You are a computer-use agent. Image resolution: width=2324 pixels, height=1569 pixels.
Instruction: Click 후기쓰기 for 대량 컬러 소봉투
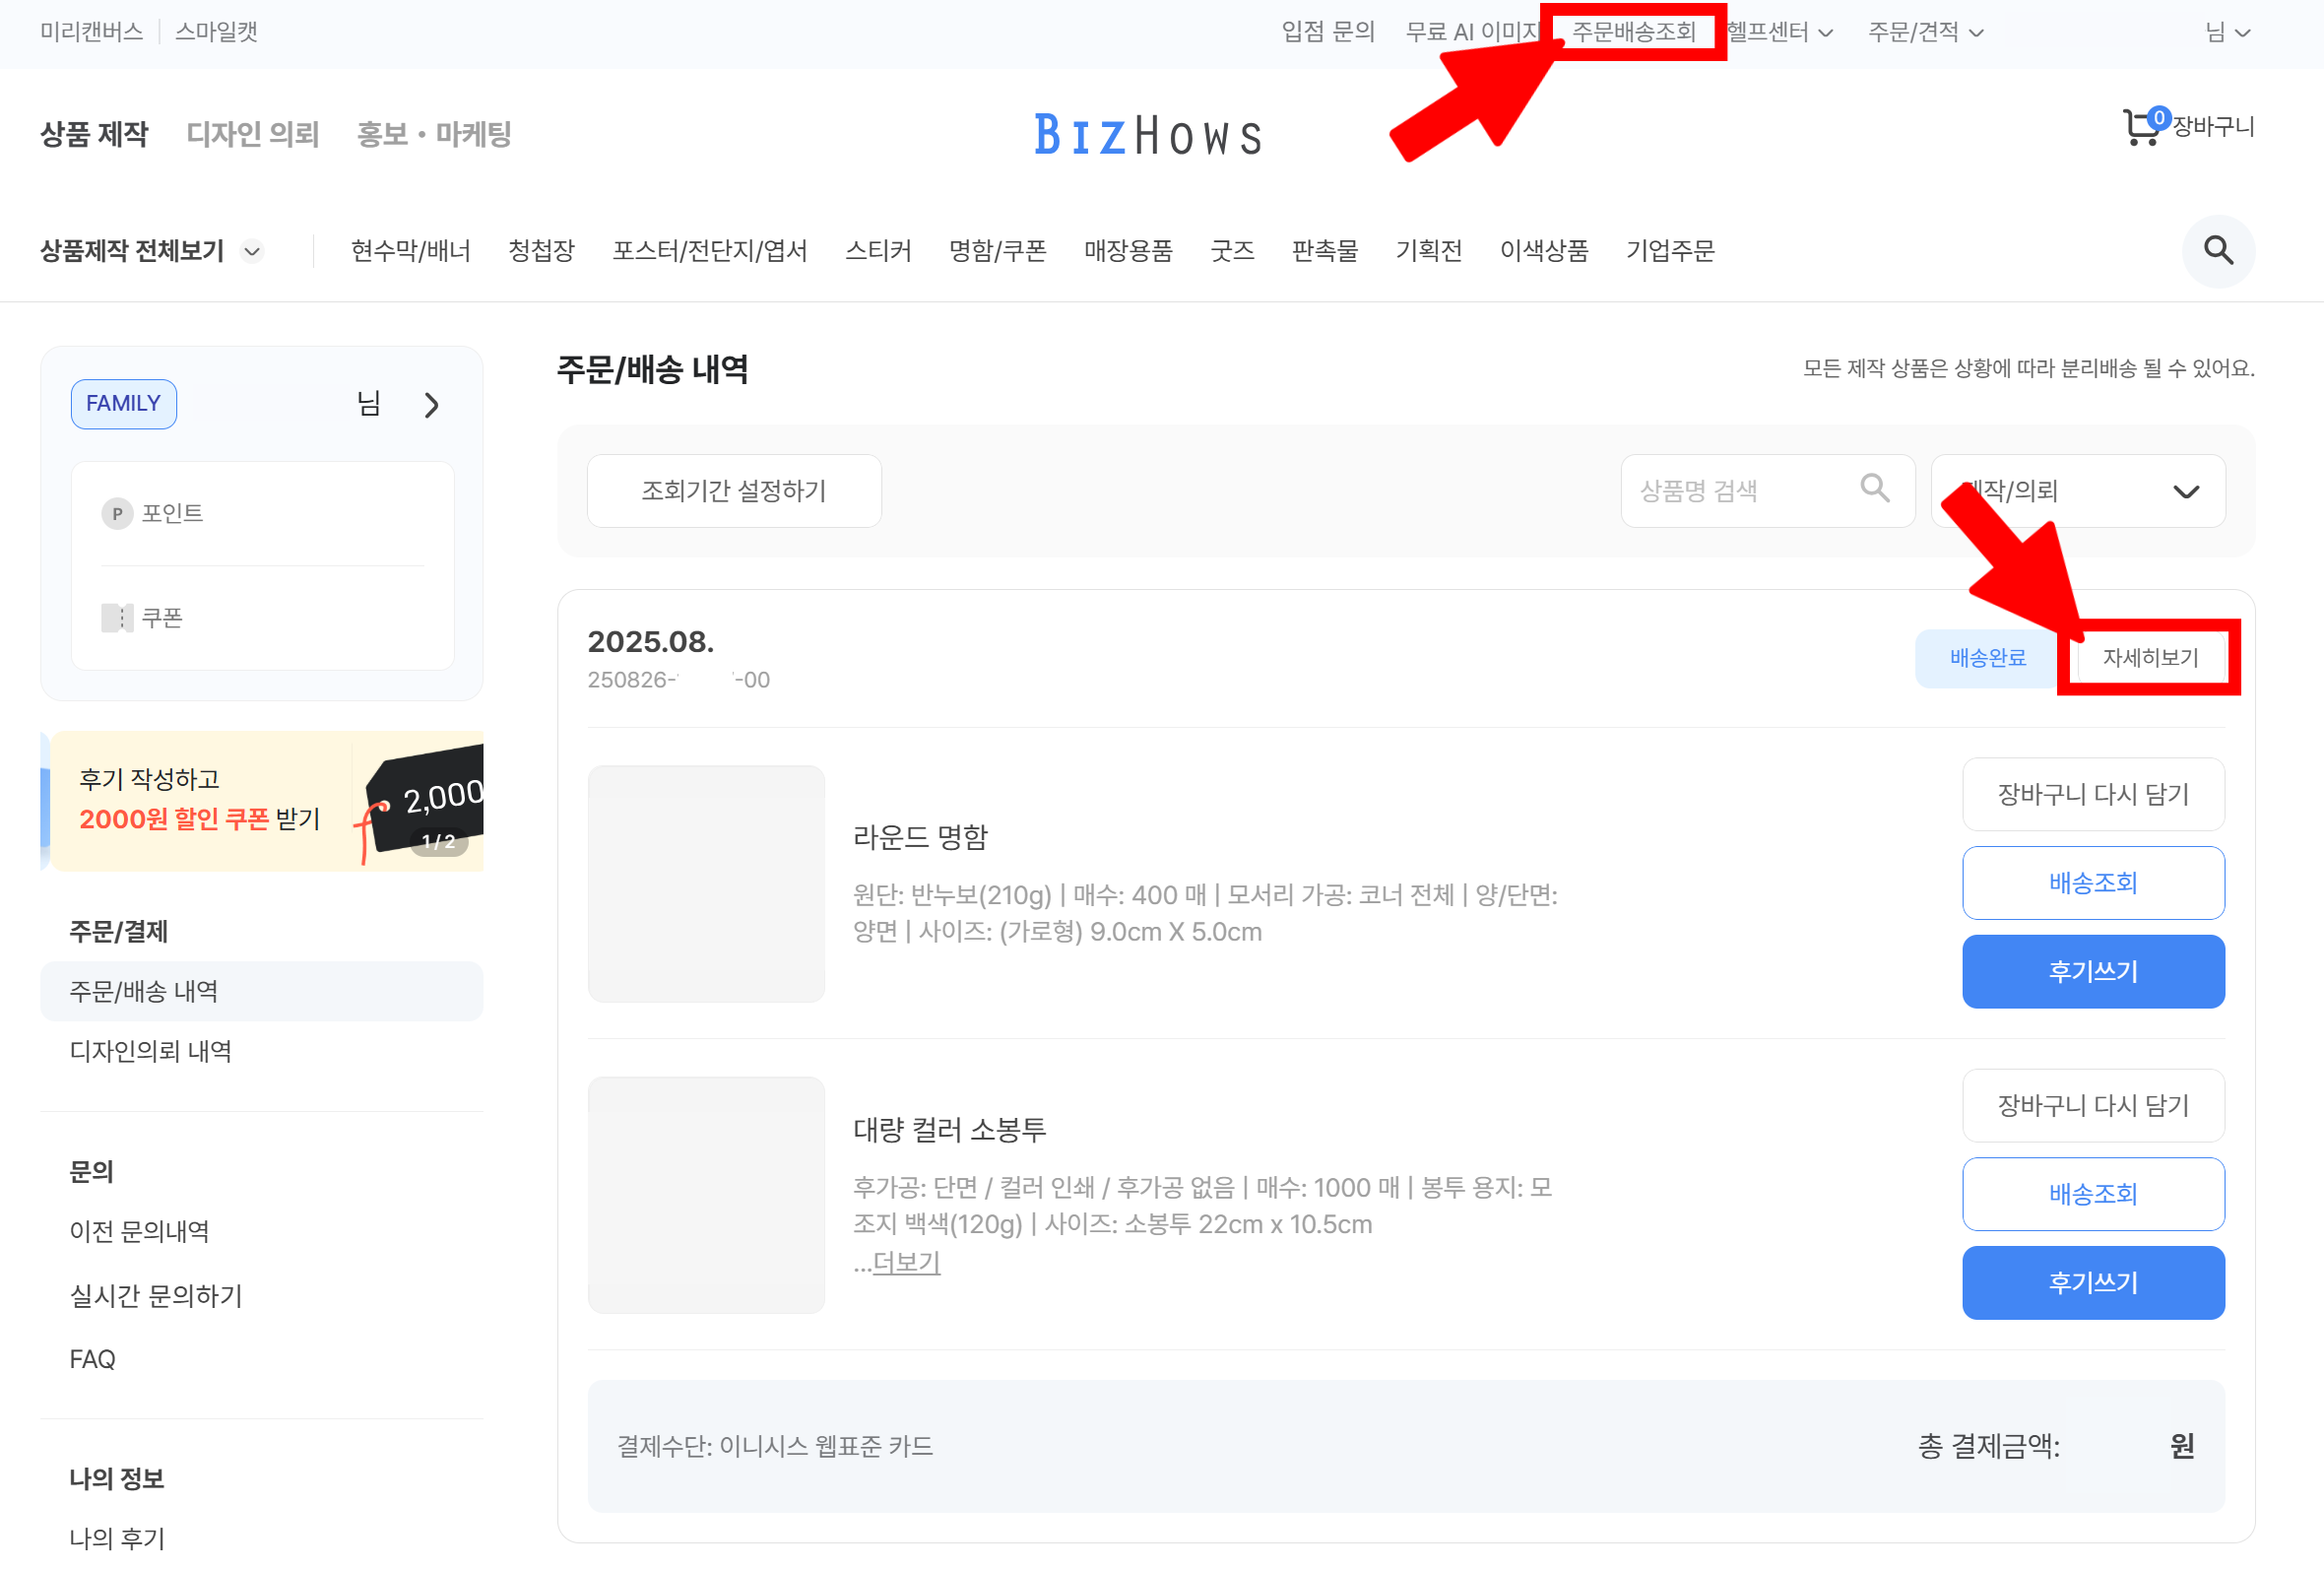tap(2092, 1282)
